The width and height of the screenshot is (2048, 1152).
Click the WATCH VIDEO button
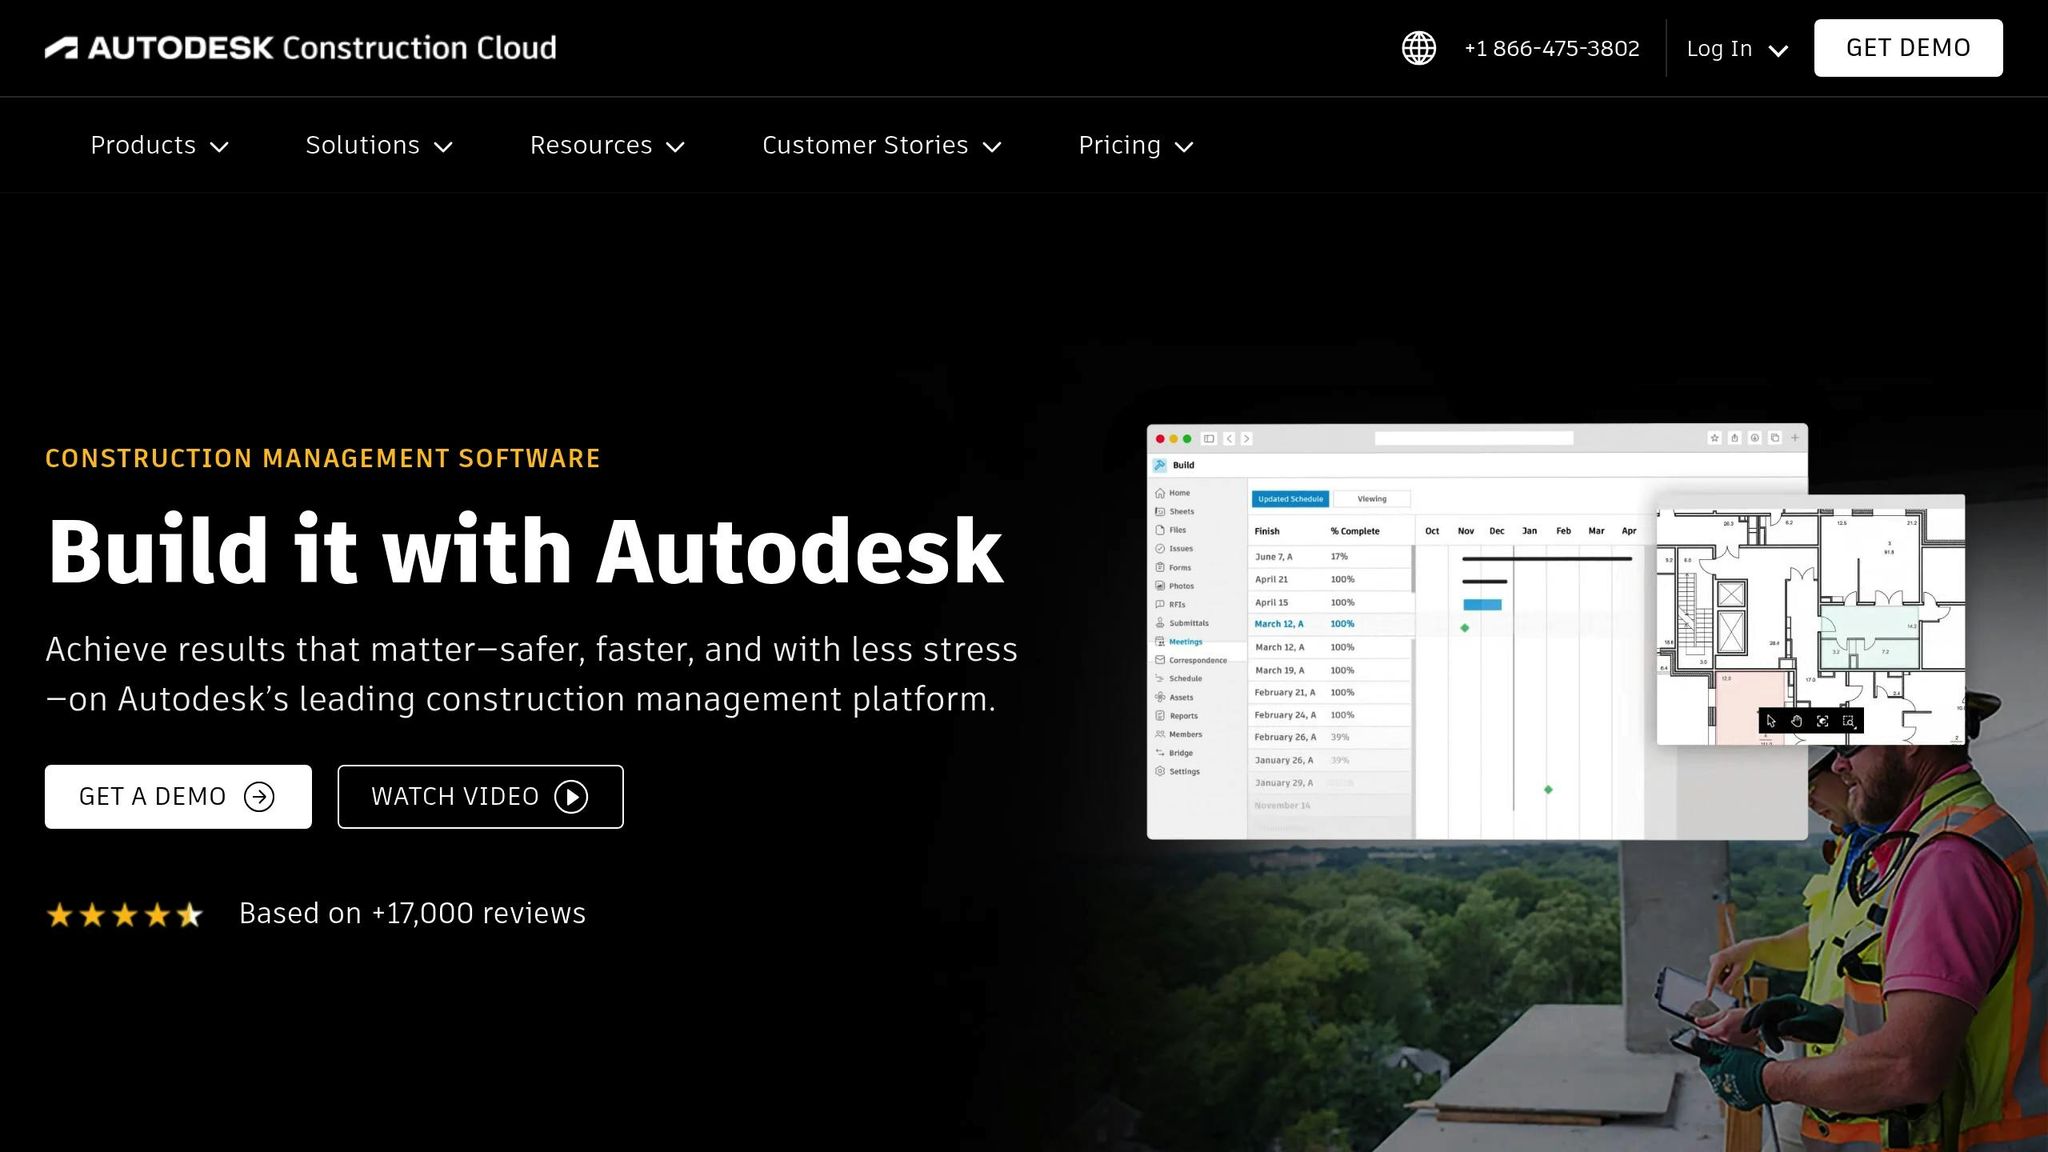480,797
